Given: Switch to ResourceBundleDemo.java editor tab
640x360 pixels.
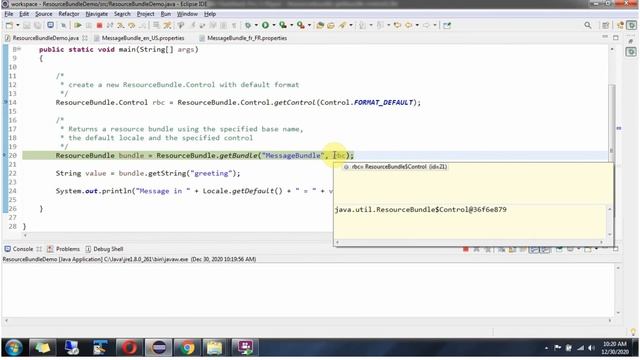Looking at the screenshot, I should (45, 38).
